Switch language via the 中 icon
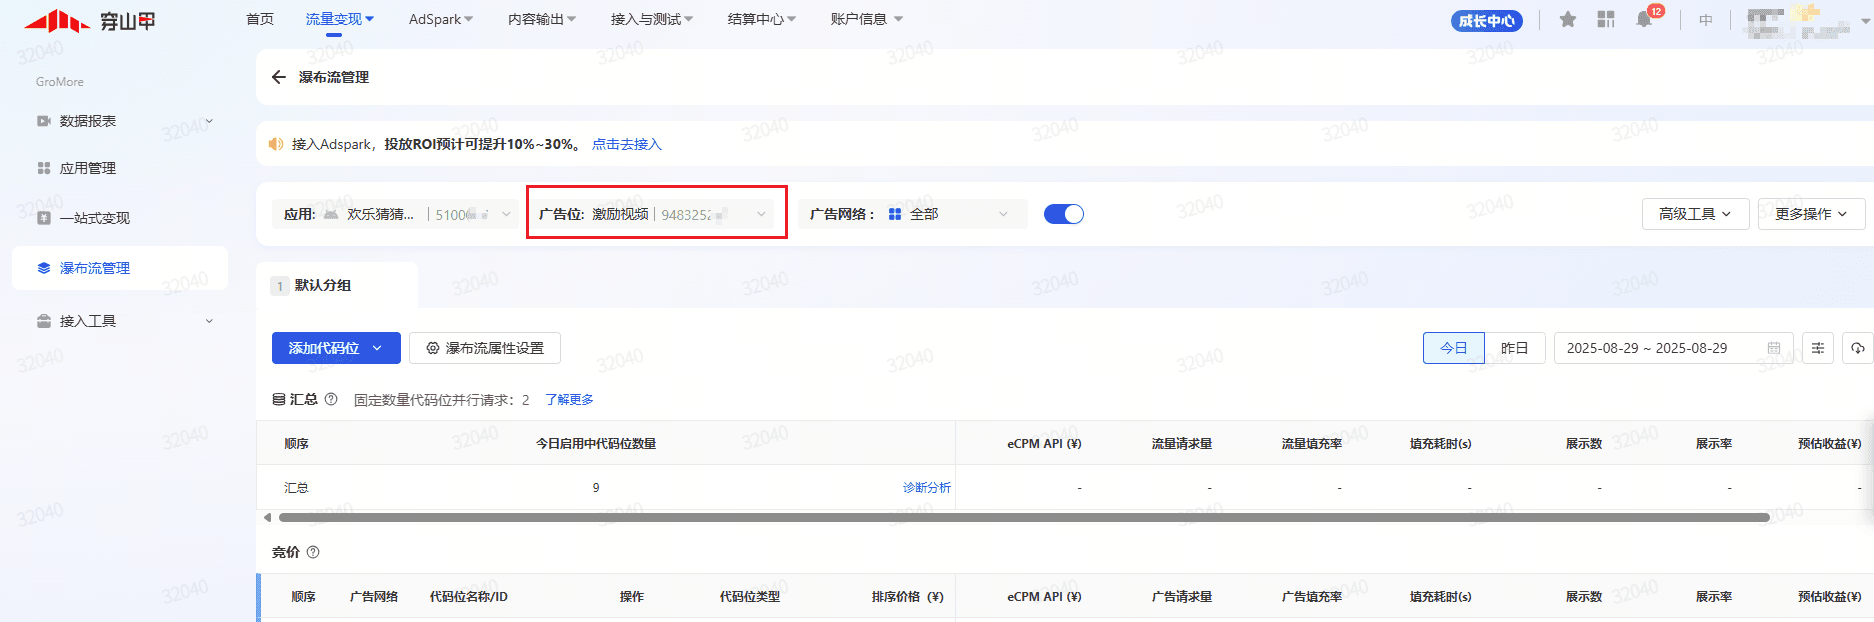Screen dimensions: 1874x622 [1706, 20]
